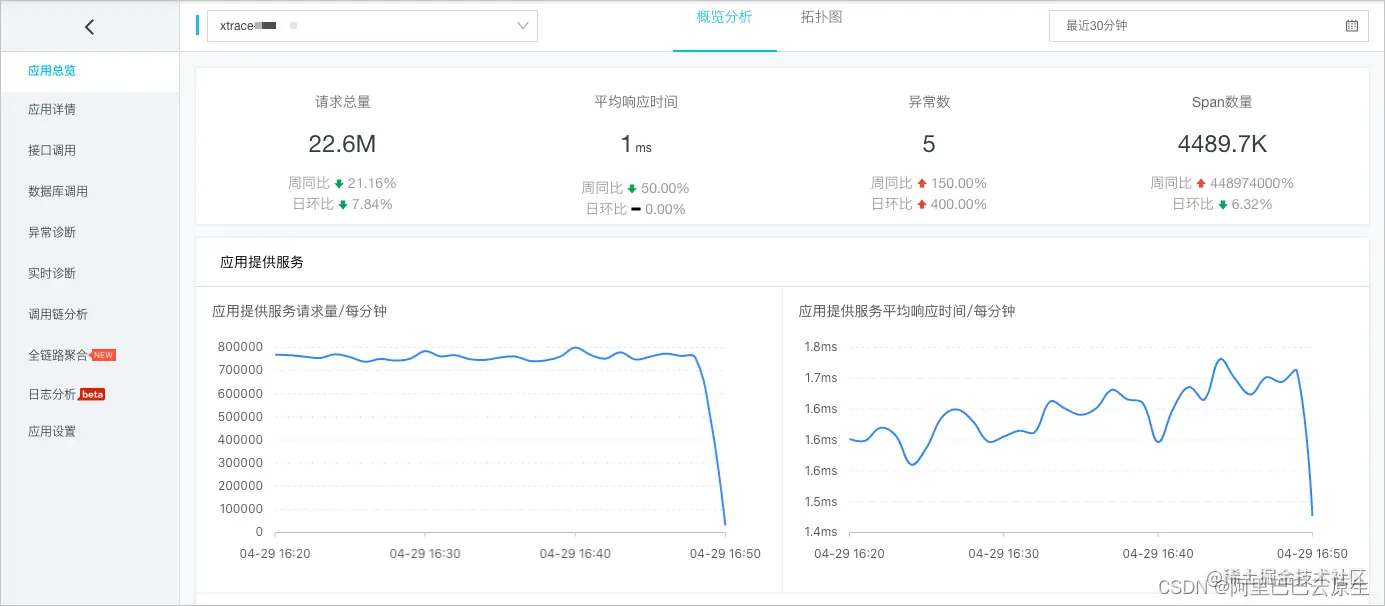Click the 1.8ms y-axis label

coord(821,347)
